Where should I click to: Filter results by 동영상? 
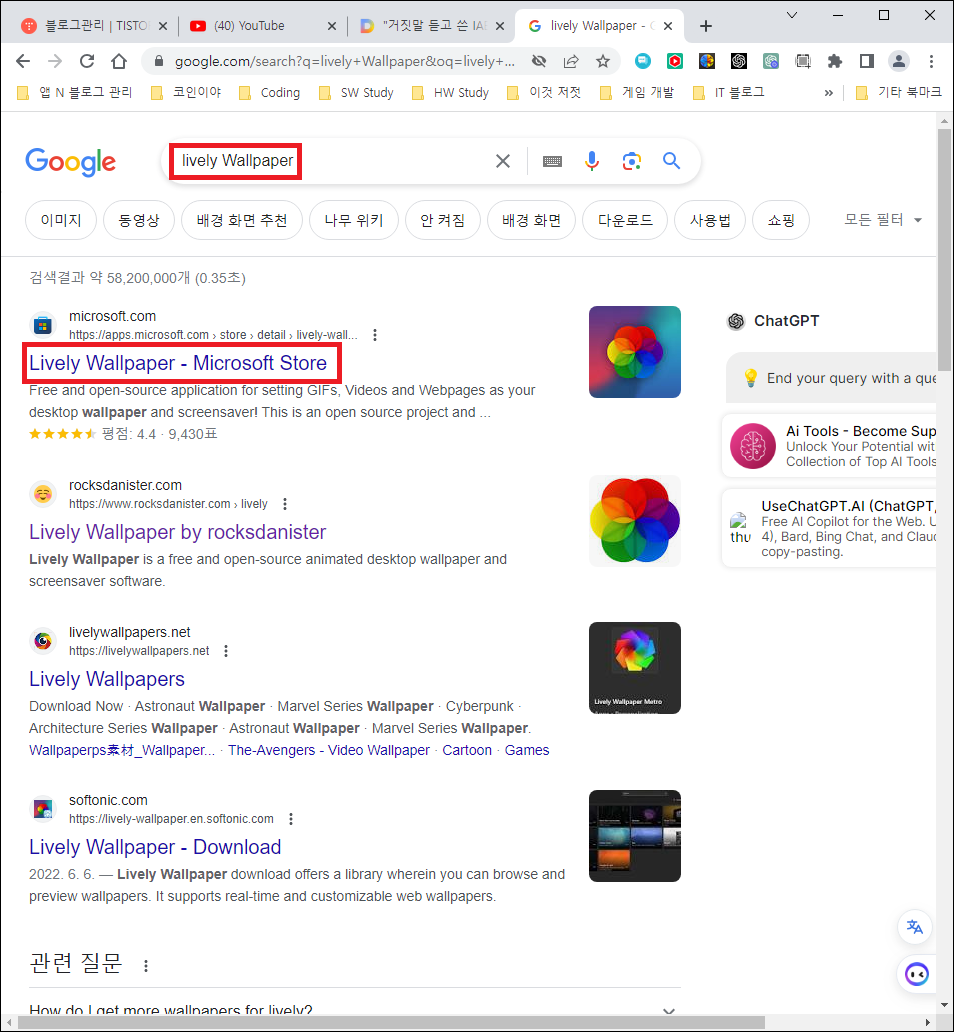tap(139, 220)
